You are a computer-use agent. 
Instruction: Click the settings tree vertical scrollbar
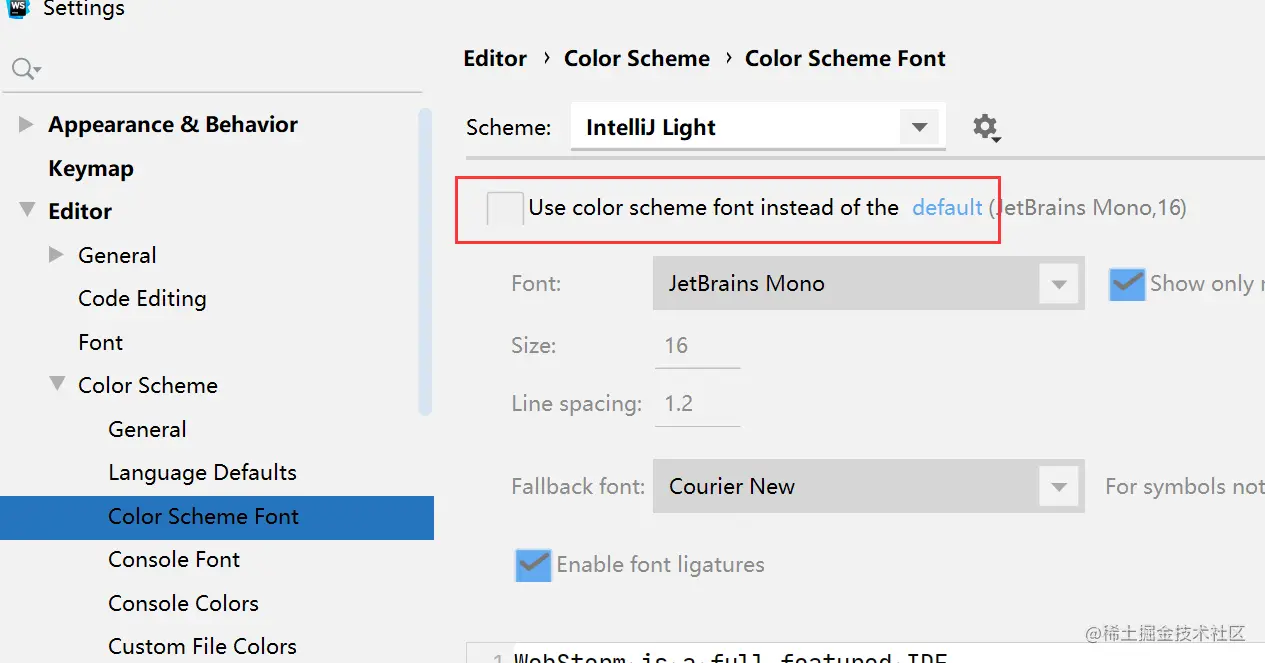(x=425, y=260)
